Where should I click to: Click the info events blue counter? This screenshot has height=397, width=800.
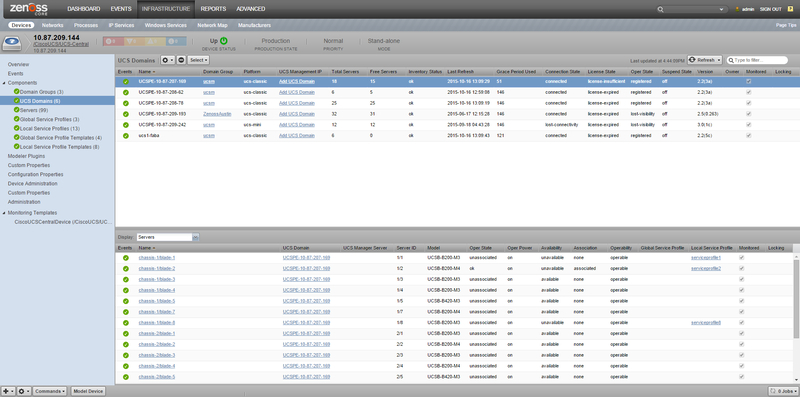pos(176,41)
